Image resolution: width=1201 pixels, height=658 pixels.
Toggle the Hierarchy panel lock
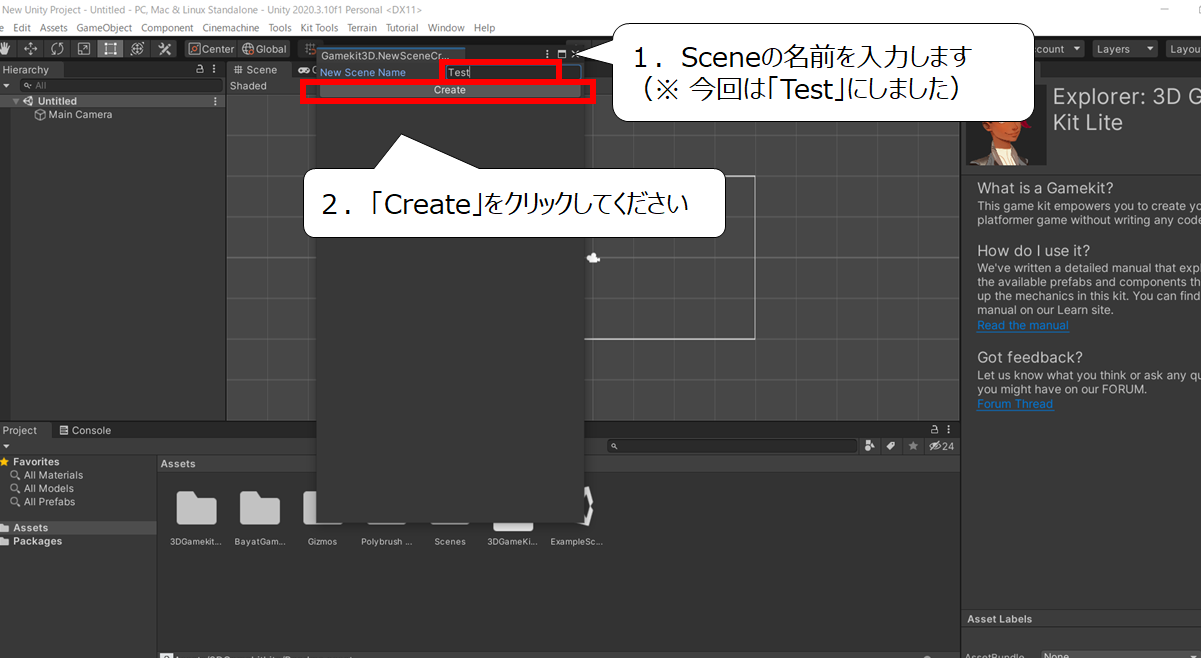(201, 70)
